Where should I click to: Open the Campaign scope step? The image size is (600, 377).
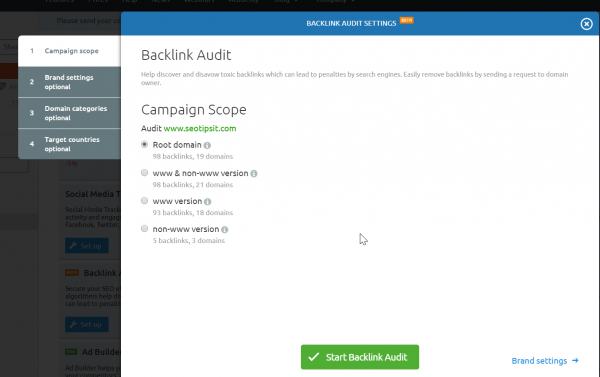(x=70, y=51)
